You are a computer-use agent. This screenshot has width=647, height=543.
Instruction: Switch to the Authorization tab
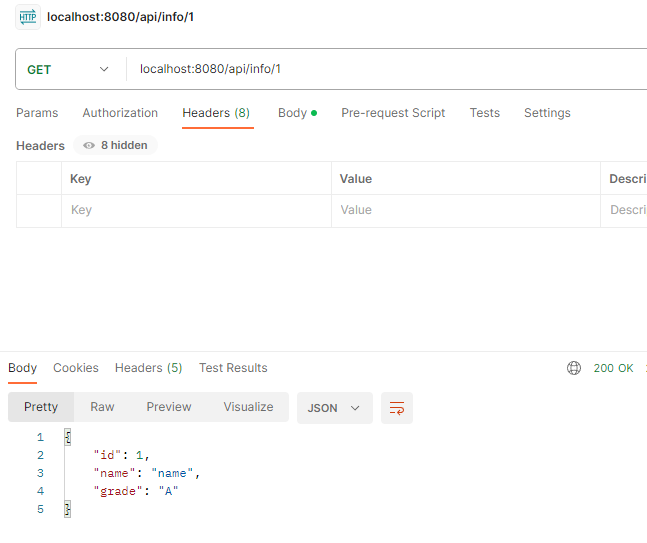(120, 113)
